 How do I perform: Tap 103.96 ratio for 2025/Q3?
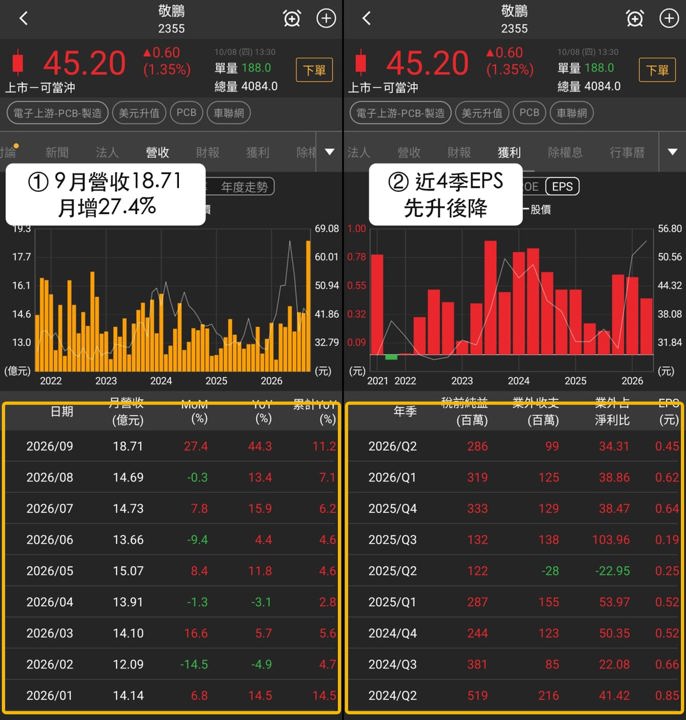(611, 540)
